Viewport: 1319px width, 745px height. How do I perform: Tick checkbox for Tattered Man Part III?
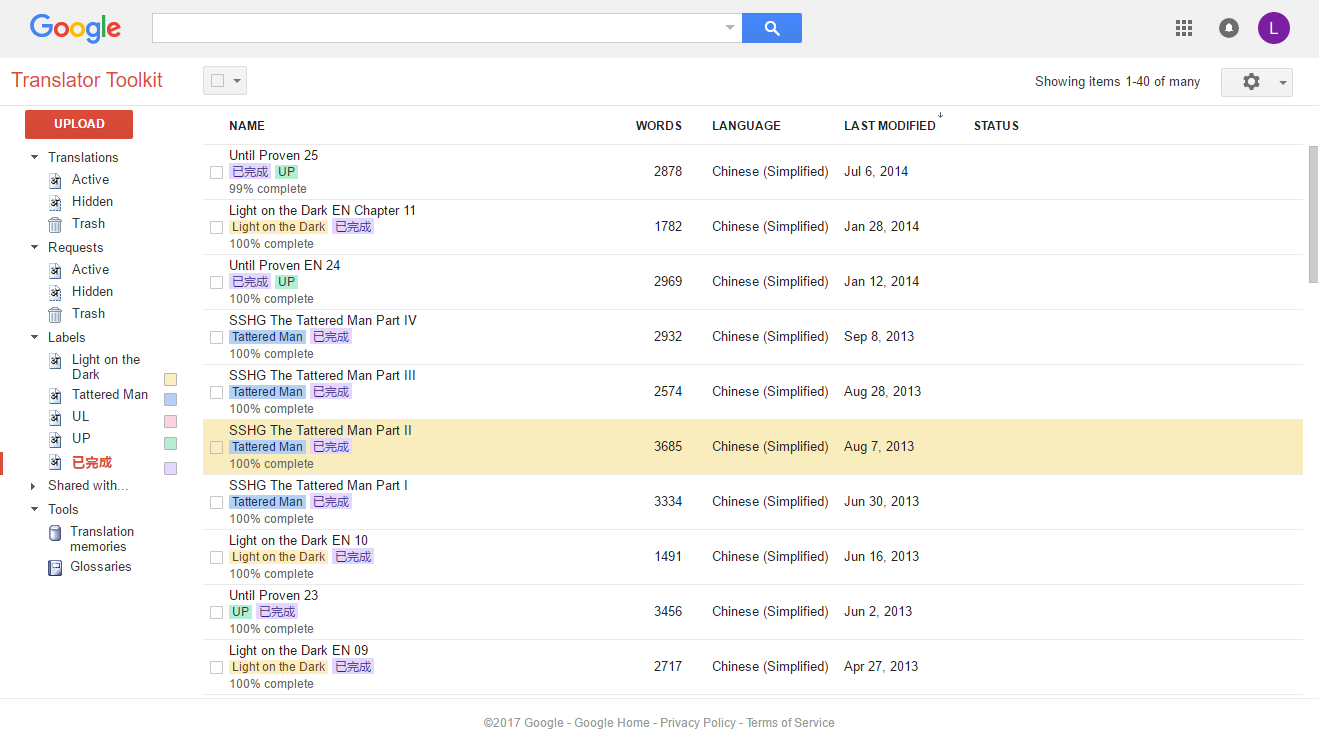click(x=216, y=392)
